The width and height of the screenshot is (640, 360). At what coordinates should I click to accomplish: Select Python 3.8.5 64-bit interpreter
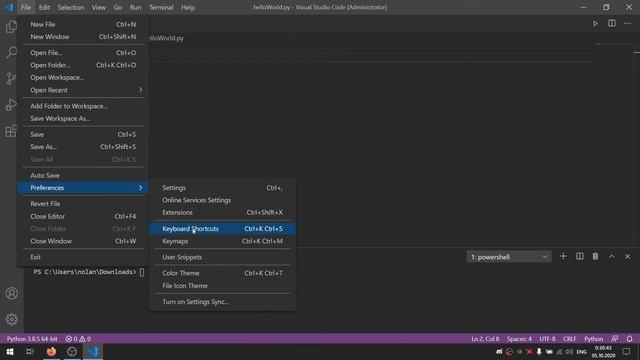coord(32,339)
